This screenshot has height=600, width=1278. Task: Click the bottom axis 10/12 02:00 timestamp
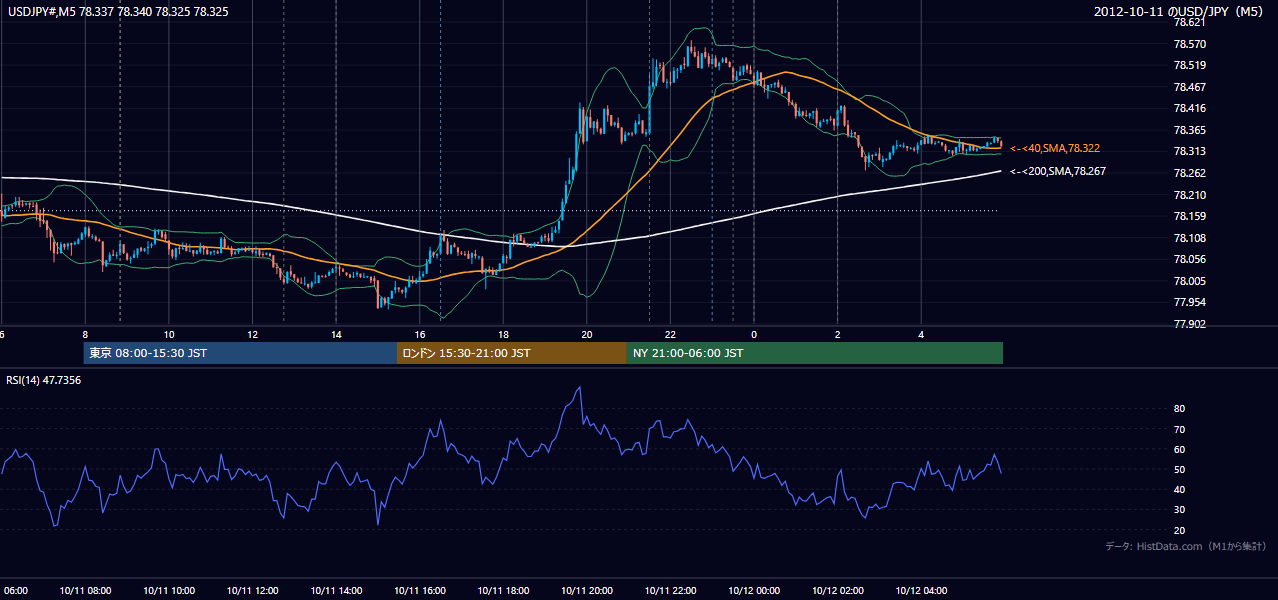click(x=837, y=590)
